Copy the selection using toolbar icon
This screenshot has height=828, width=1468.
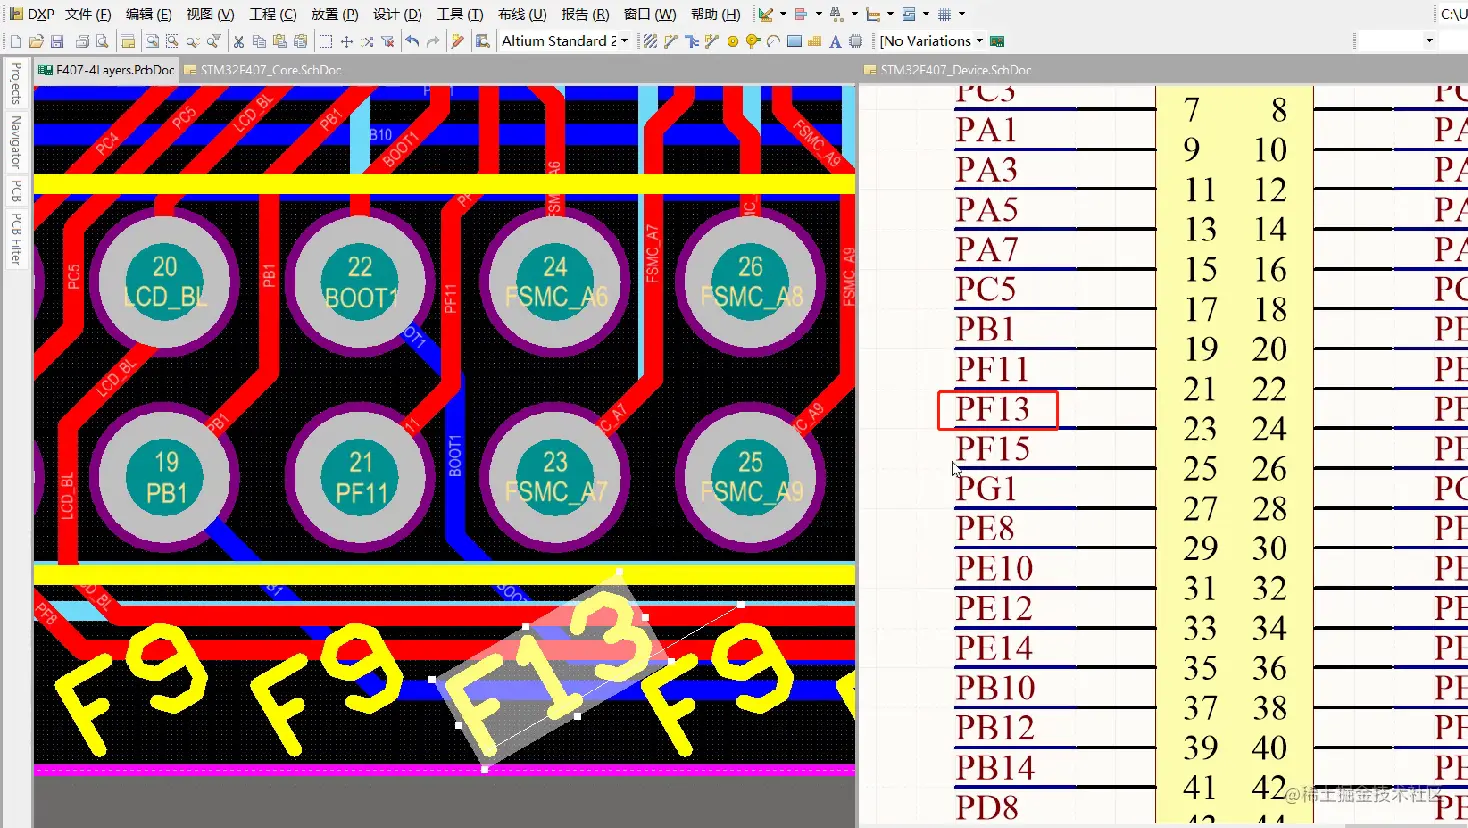click(x=259, y=41)
